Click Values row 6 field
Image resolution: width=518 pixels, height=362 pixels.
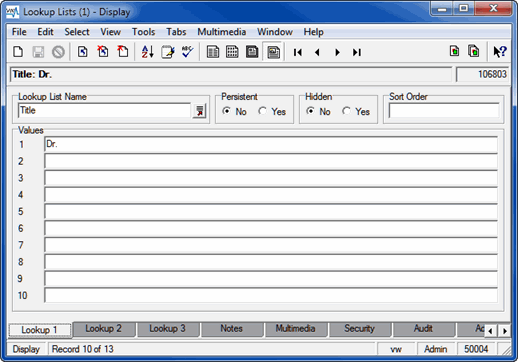[x=271, y=228]
